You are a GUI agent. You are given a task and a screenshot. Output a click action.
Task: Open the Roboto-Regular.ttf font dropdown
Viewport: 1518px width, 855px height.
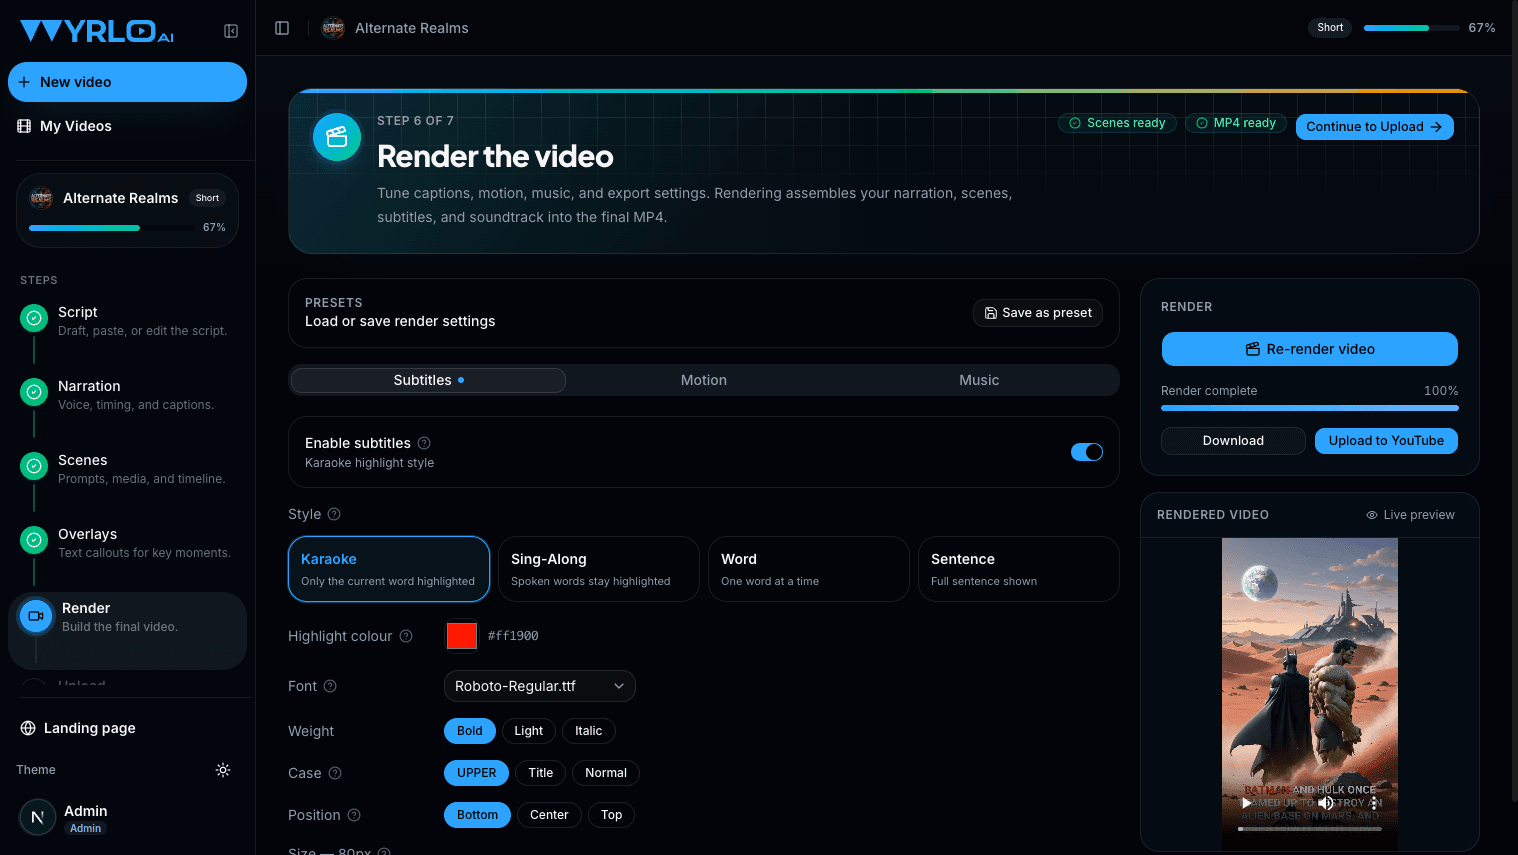point(540,686)
